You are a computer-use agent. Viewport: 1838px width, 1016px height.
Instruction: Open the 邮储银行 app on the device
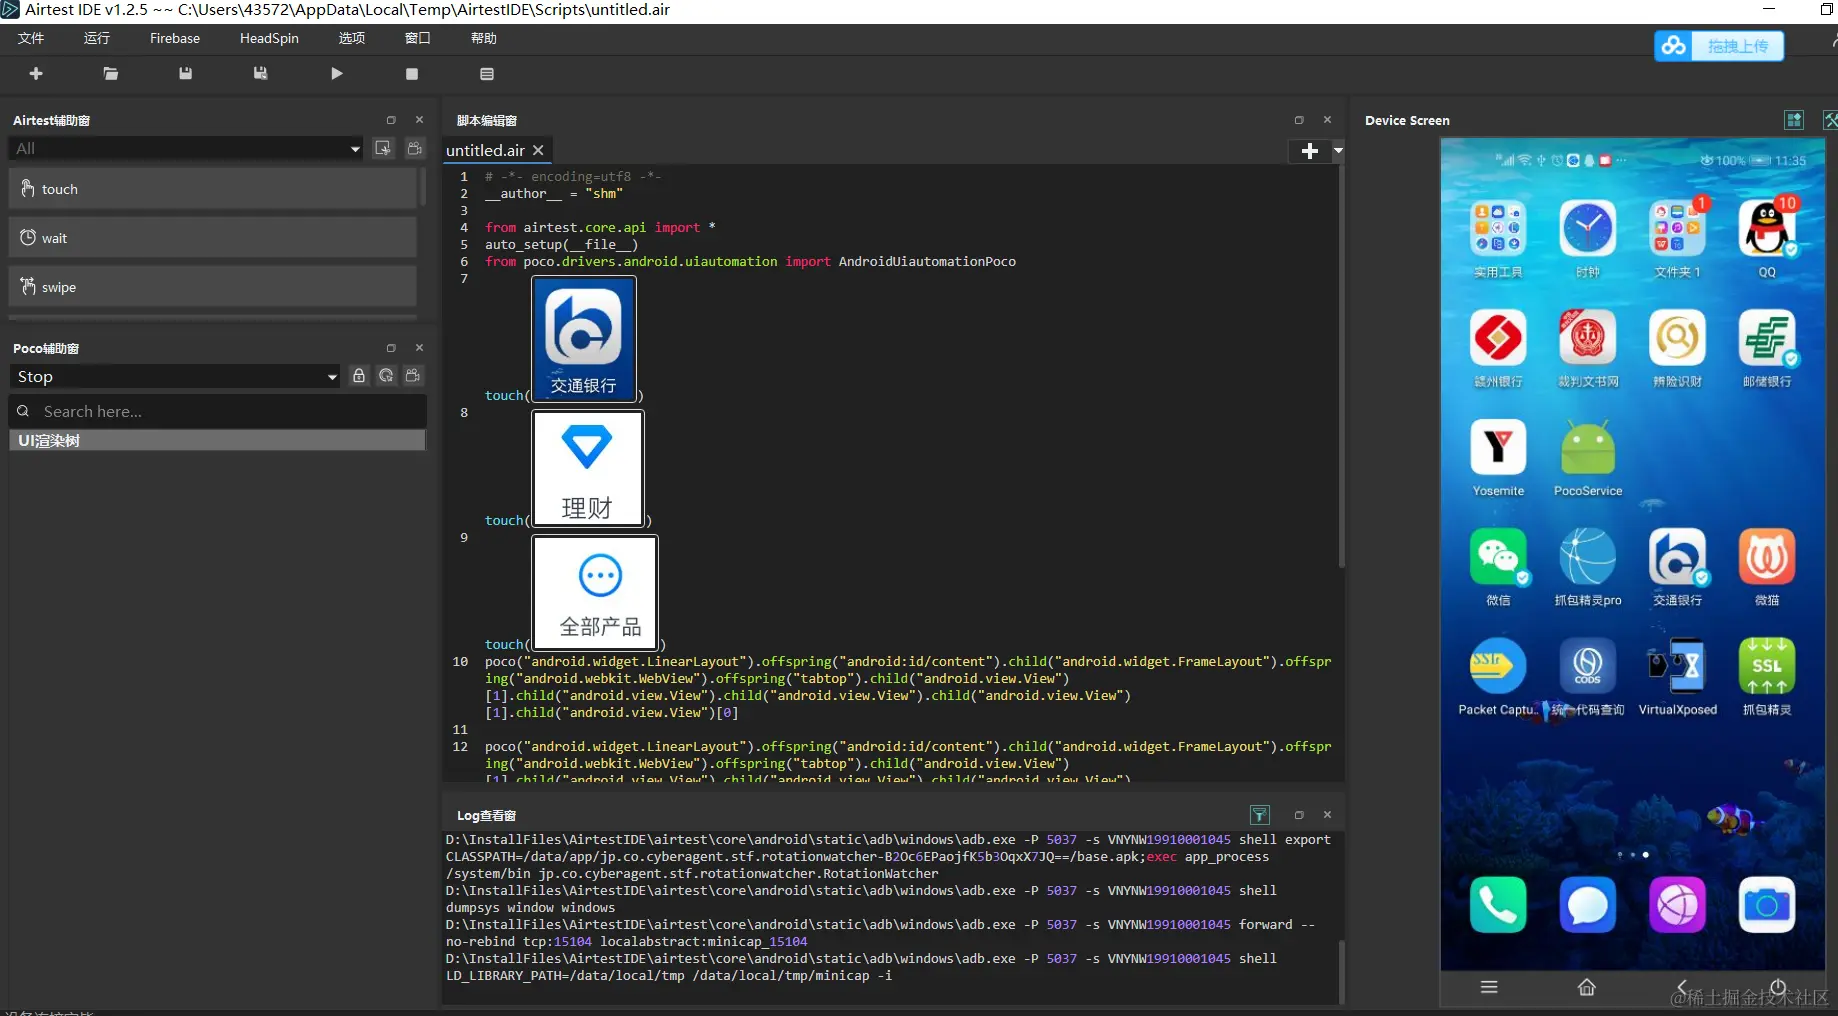point(1767,349)
